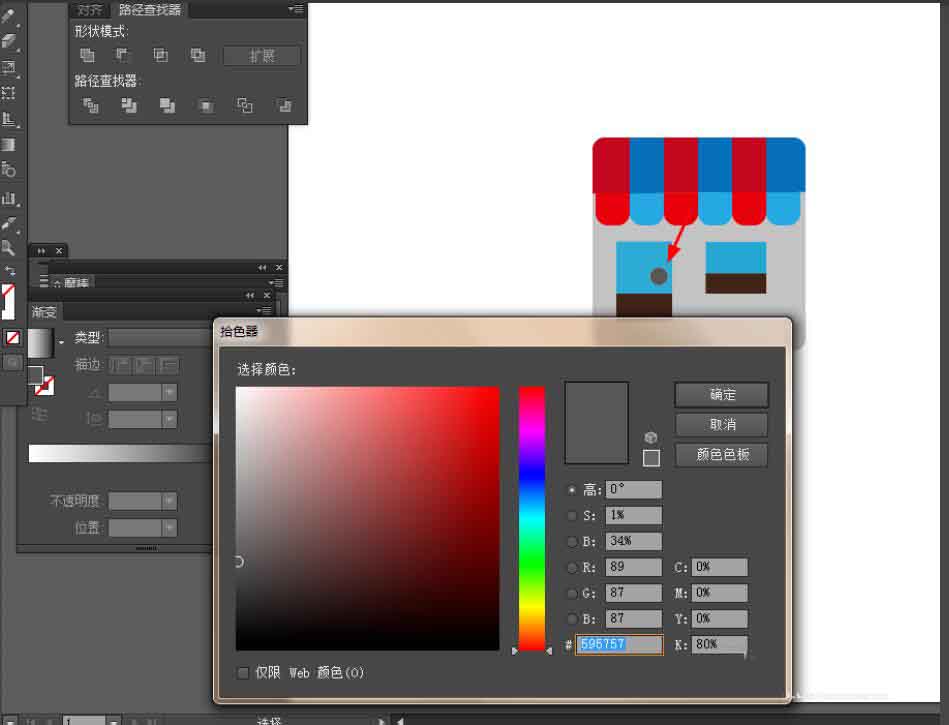Collapse the small panel with the double-arrow icon
The width and height of the screenshot is (949, 725).
point(41,251)
